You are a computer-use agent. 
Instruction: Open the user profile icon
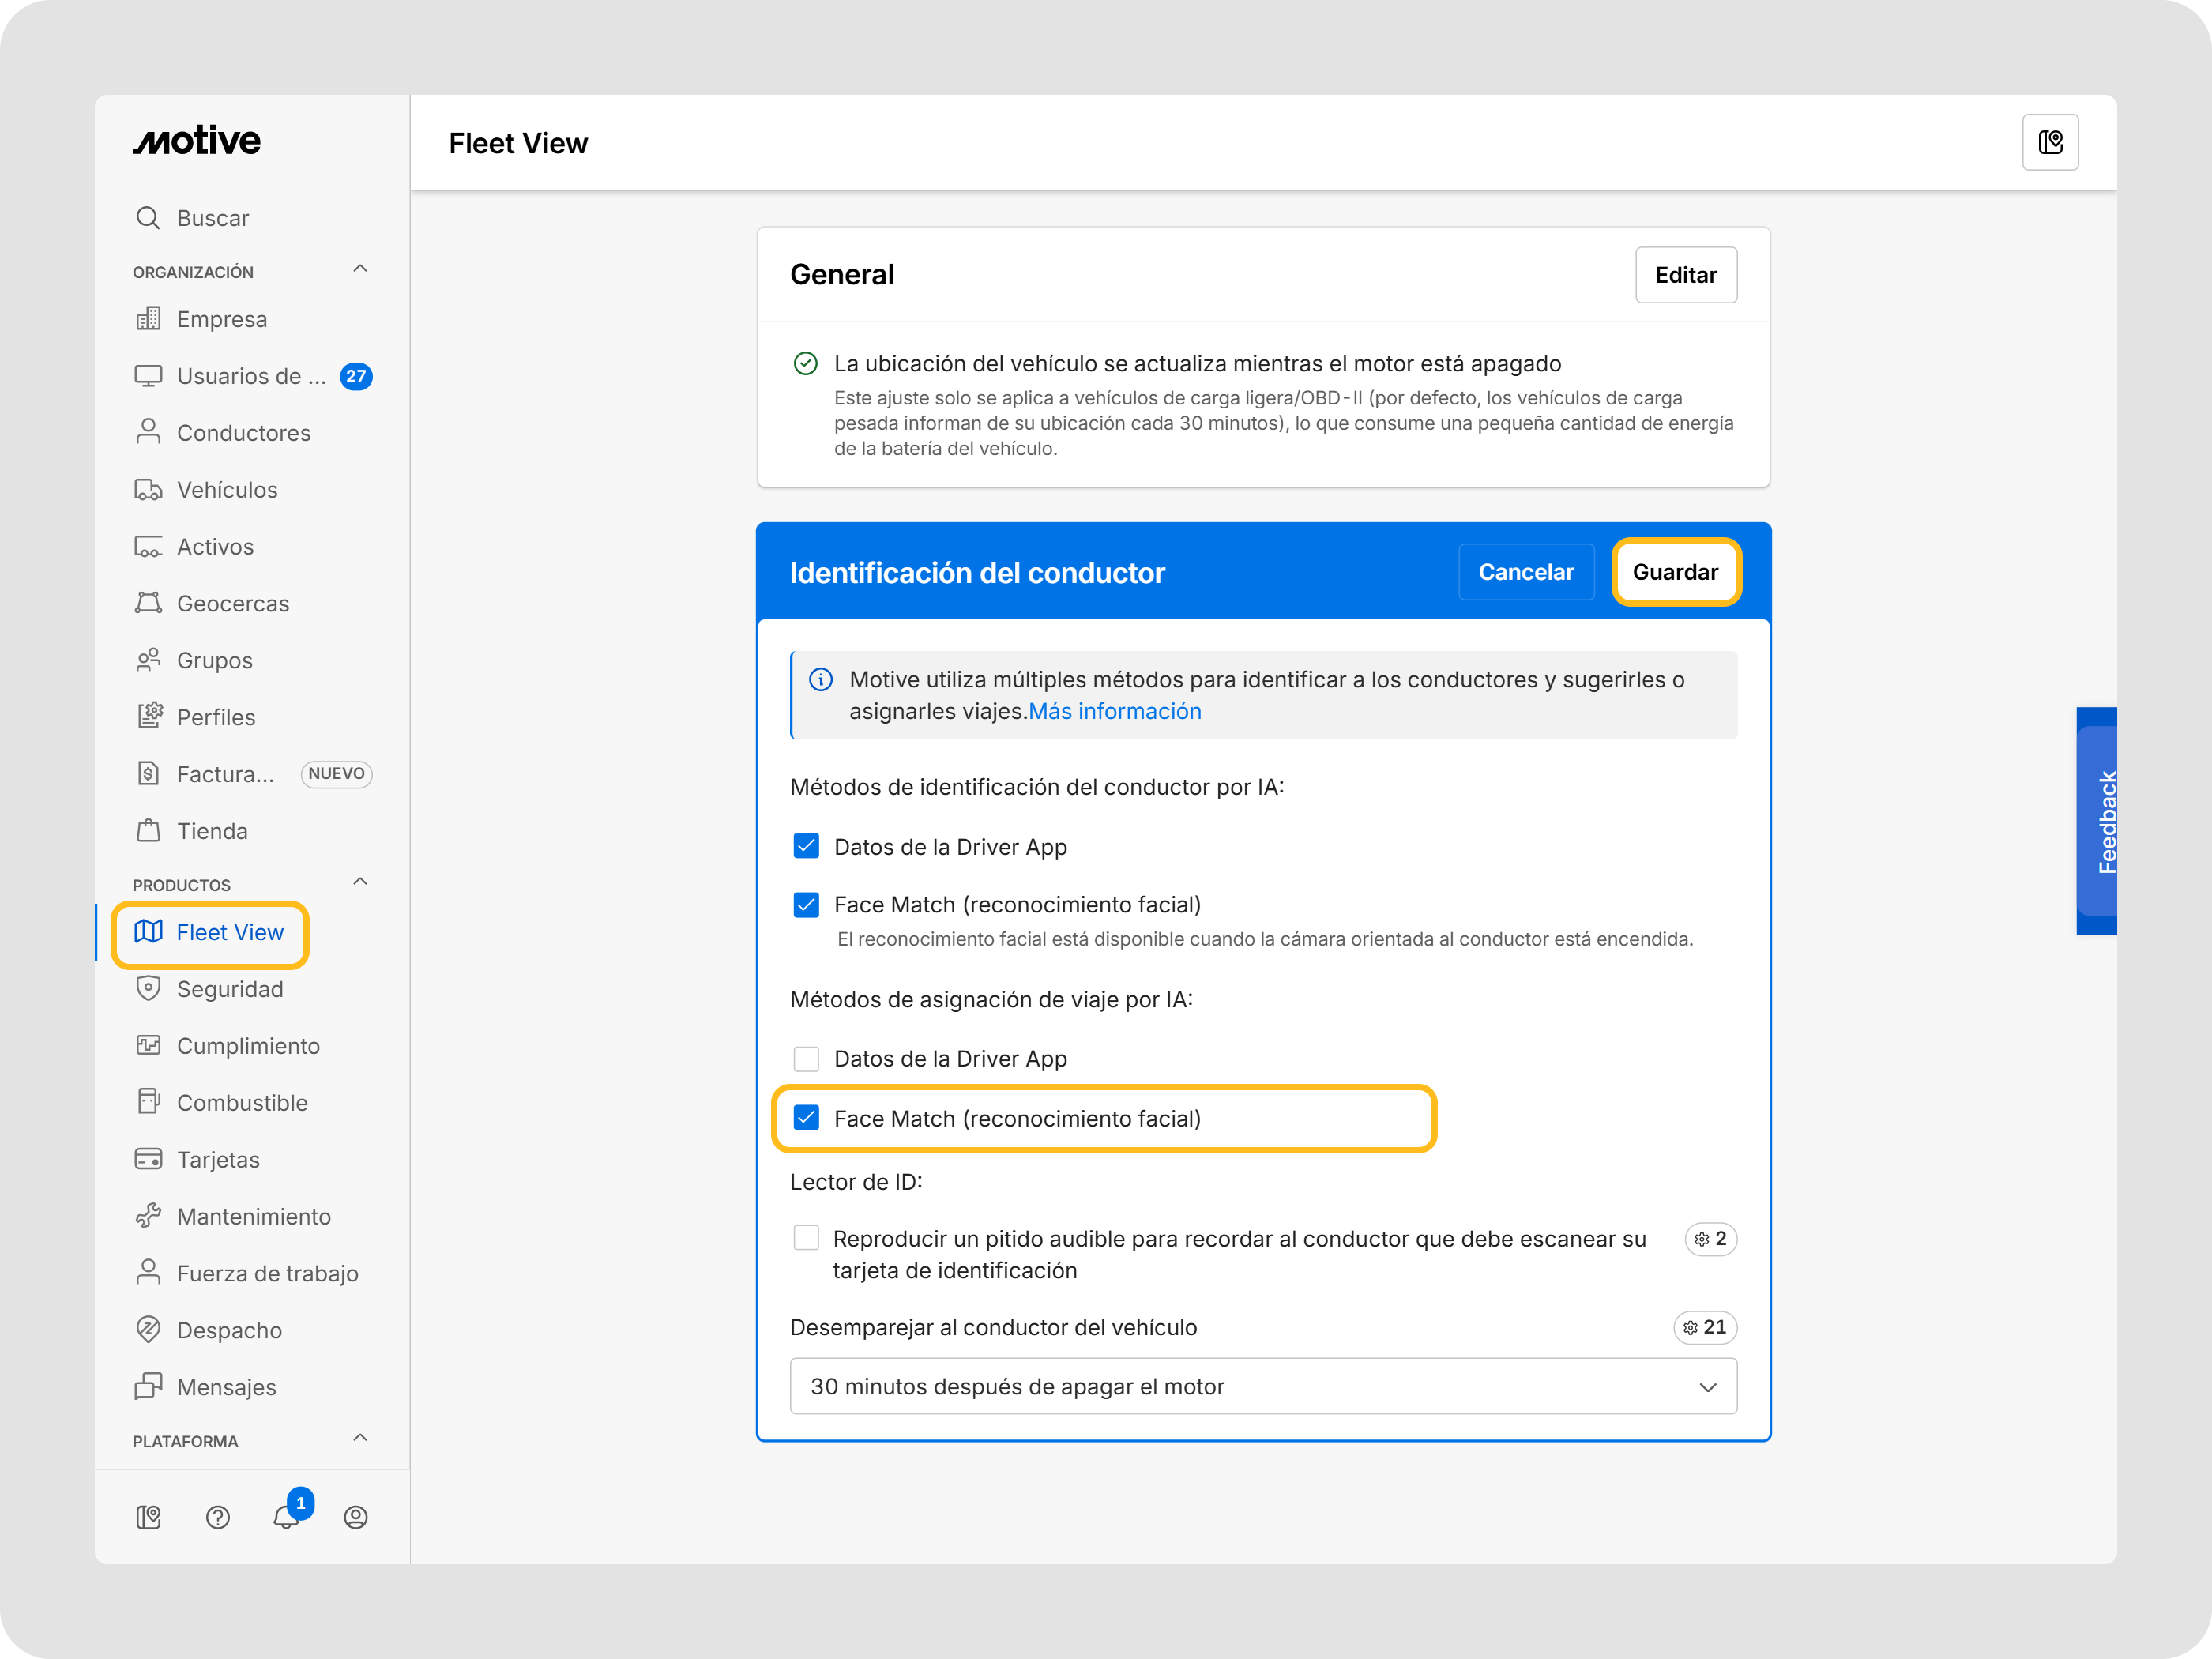coord(355,1517)
